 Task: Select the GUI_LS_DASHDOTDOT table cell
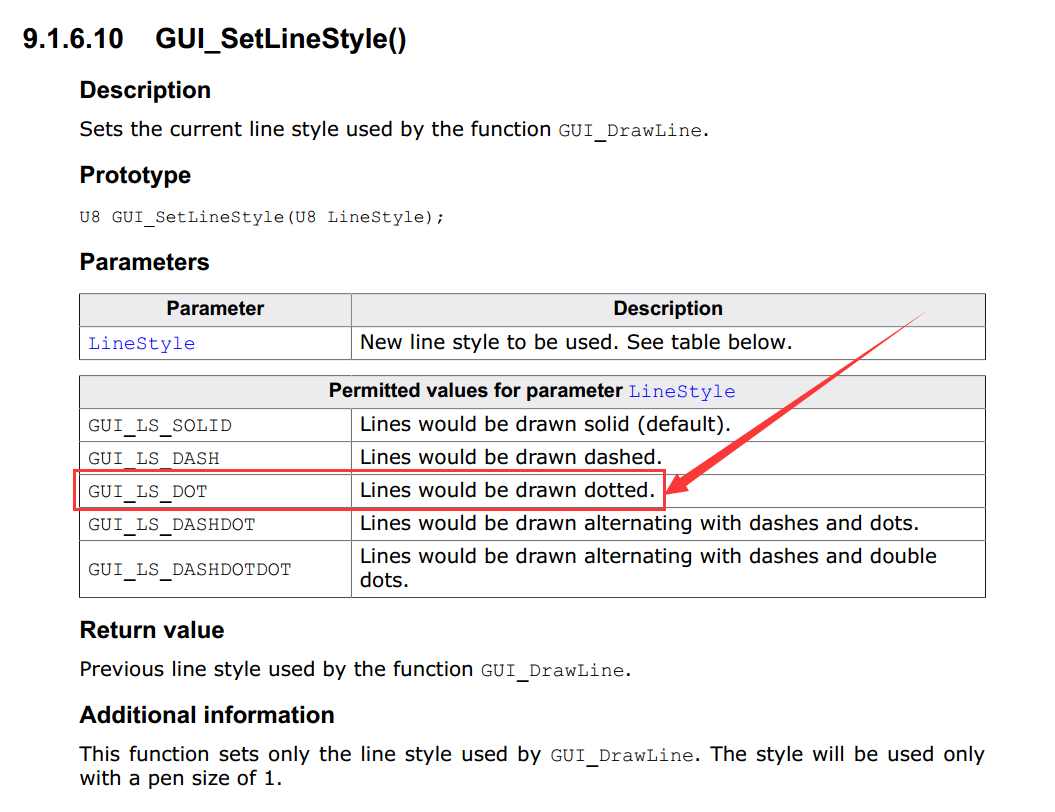coord(190,569)
